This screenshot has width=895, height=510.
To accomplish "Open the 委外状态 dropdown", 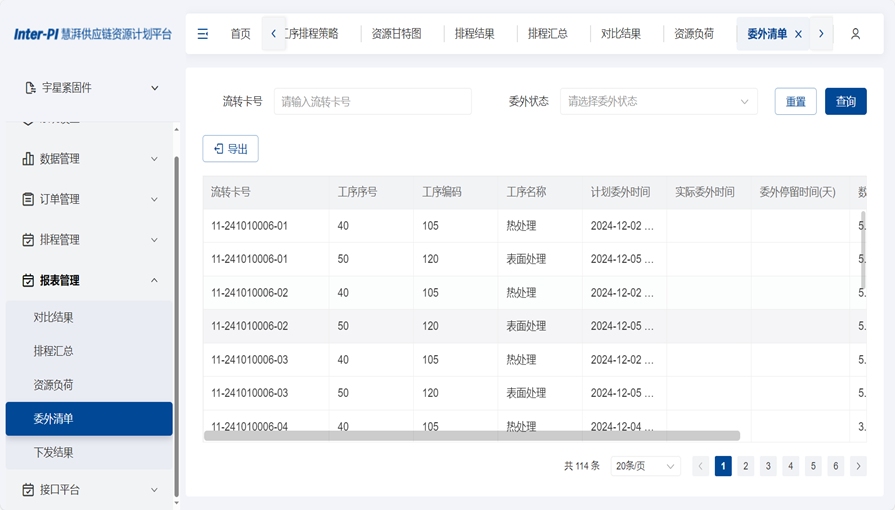I will point(659,102).
